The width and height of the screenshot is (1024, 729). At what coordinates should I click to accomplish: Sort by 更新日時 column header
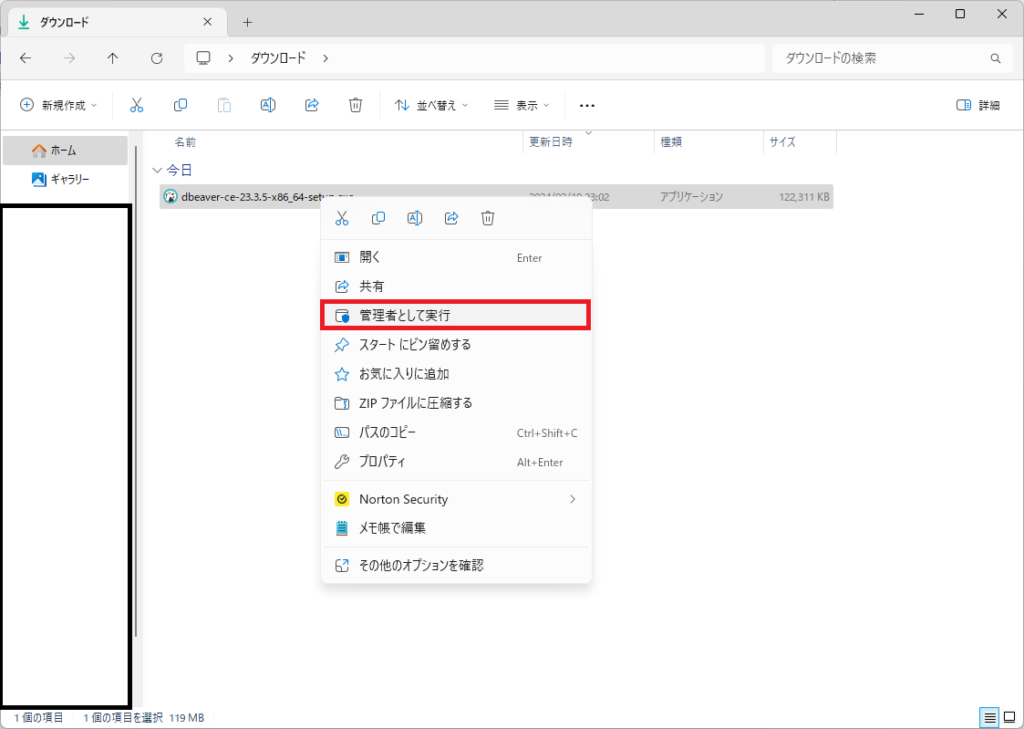click(551, 142)
